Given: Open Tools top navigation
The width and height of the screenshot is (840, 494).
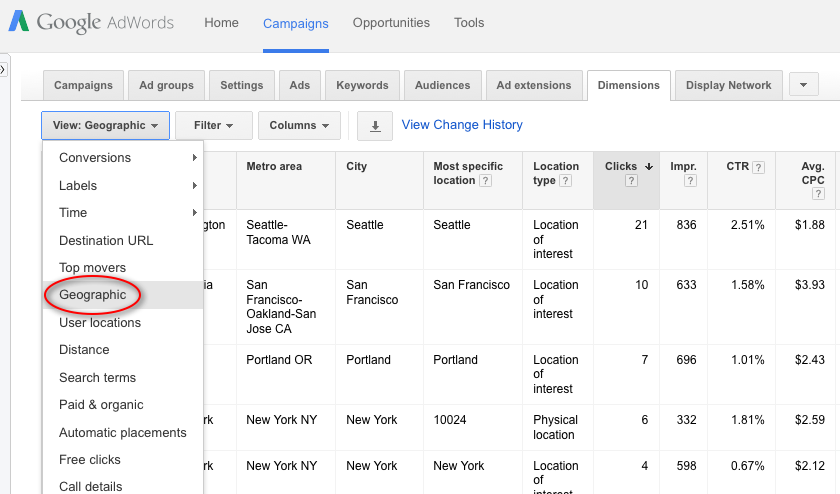Looking at the screenshot, I should click(469, 23).
